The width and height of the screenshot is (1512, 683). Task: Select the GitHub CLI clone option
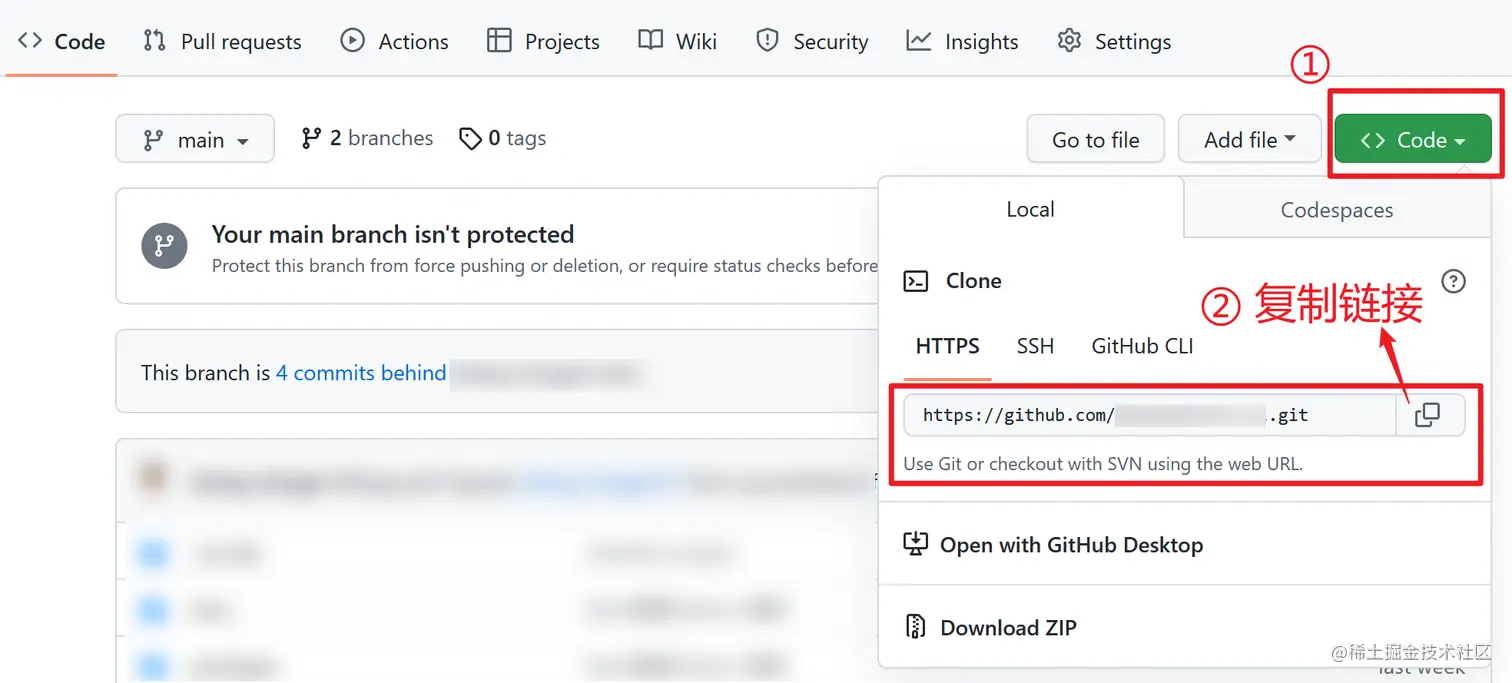[x=1142, y=346]
